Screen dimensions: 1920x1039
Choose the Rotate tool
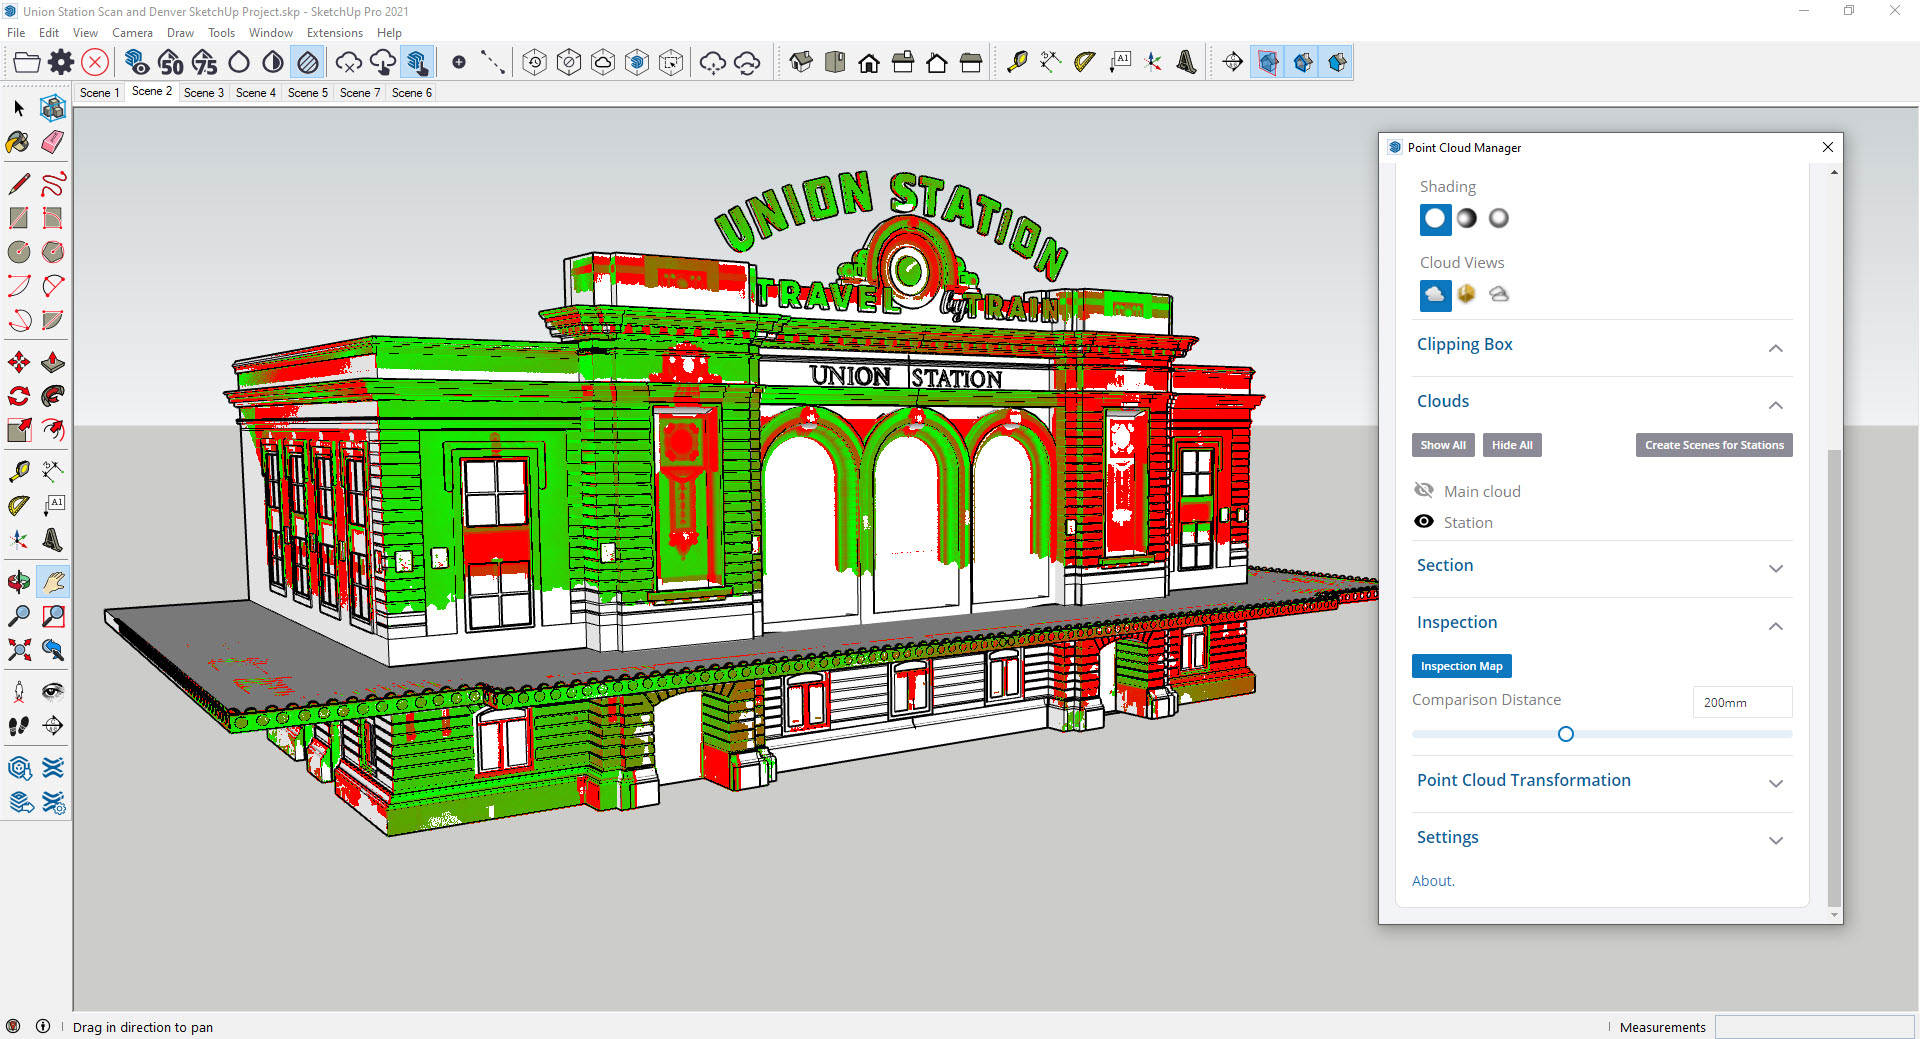19,396
